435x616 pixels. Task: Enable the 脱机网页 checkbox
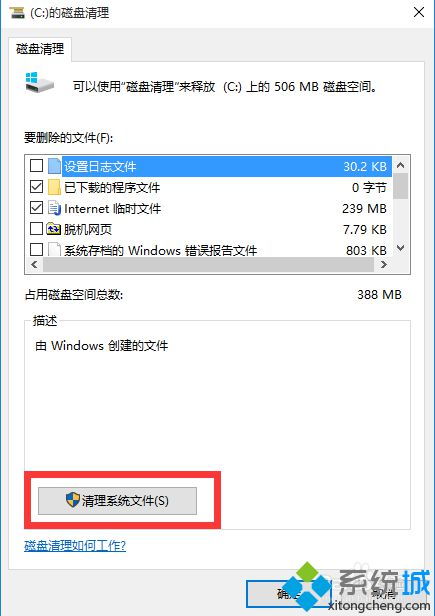(36, 228)
